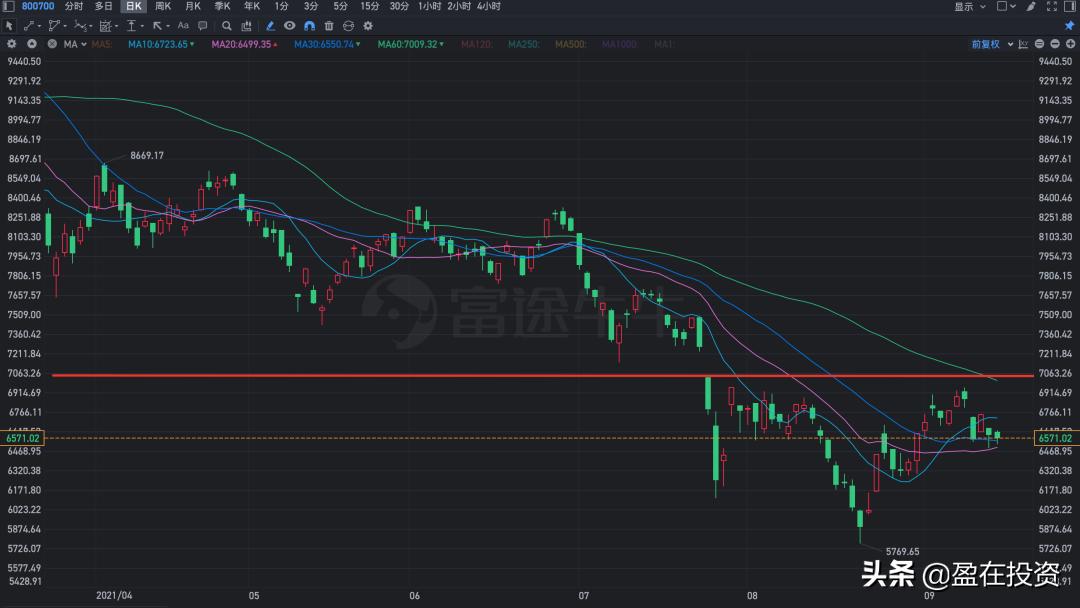The height and width of the screenshot is (608, 1080).
Task: Switch to the 分时 intraday tab
Action: [72, 6]
